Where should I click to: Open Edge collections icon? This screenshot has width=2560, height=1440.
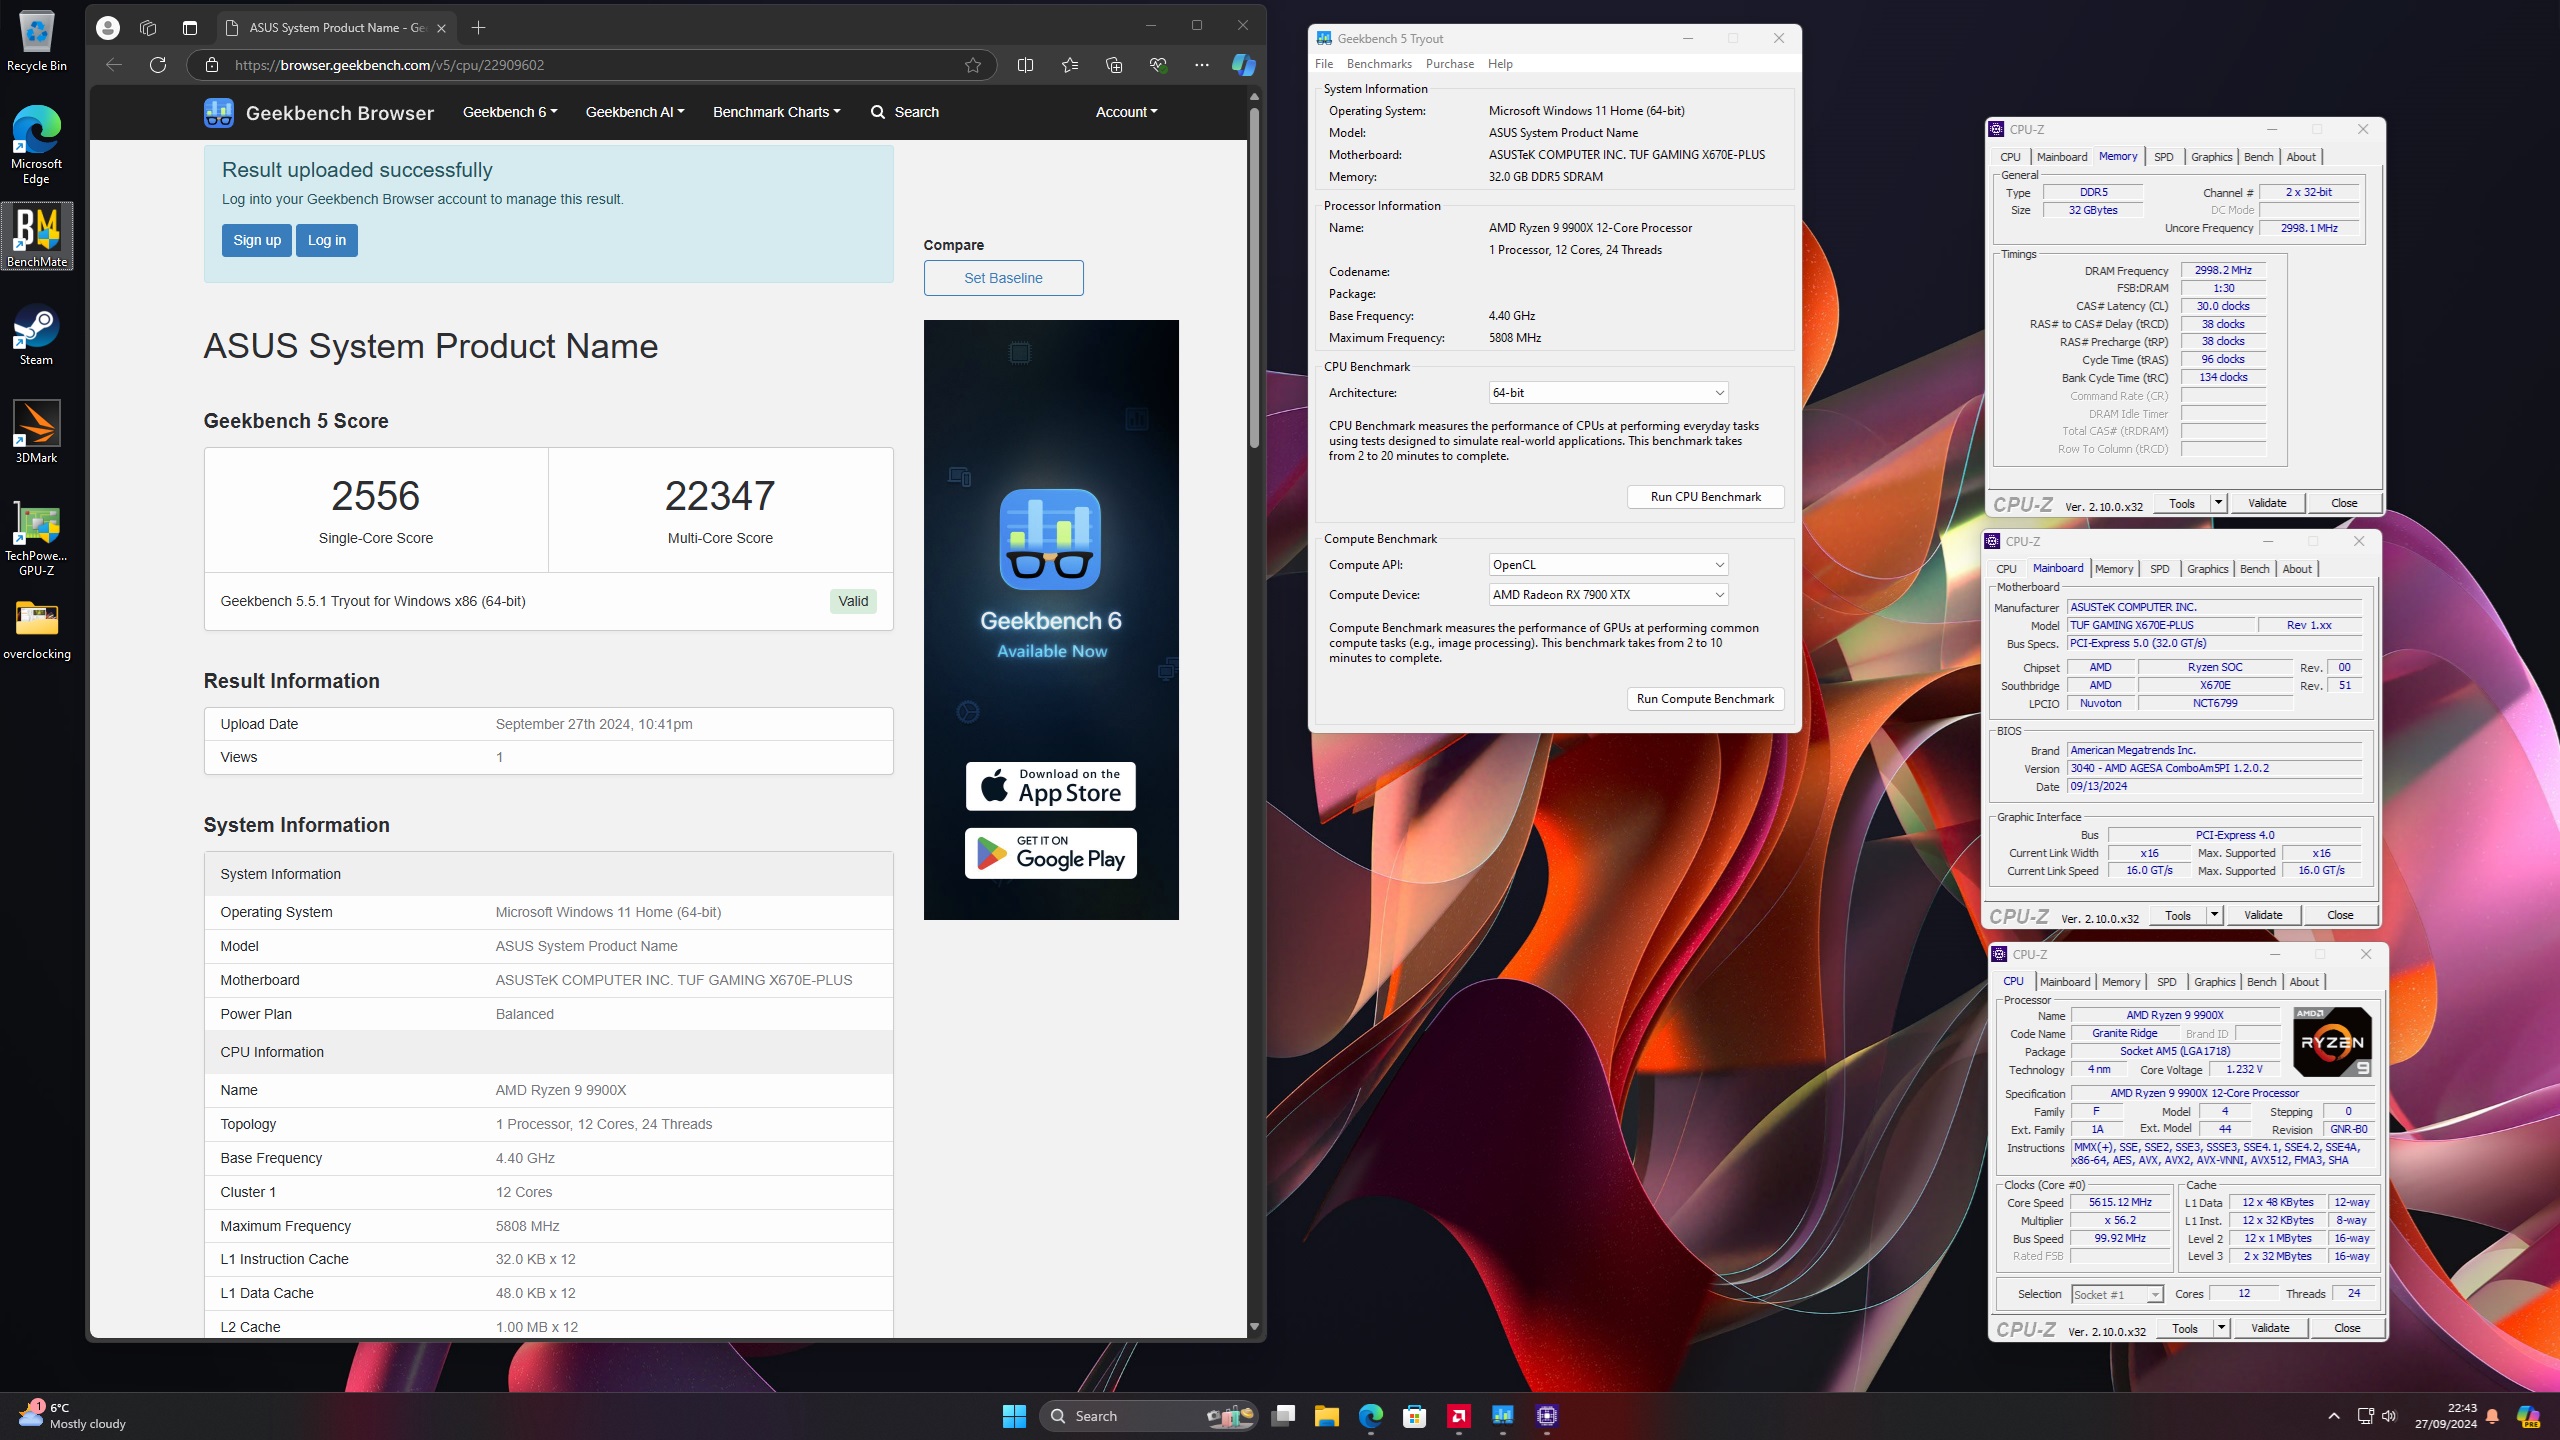click(x=1114, y=65)
